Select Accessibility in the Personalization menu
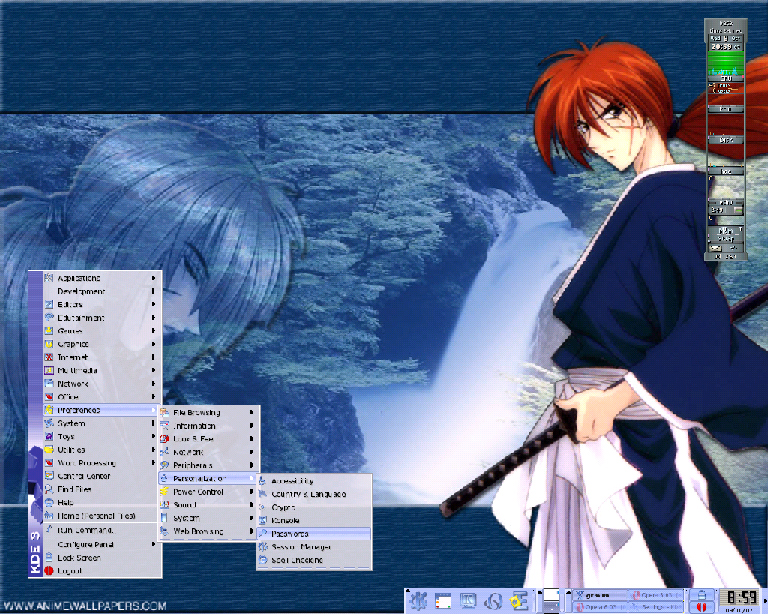The width and height of the screenshot is (768, 614). point(314,481)
